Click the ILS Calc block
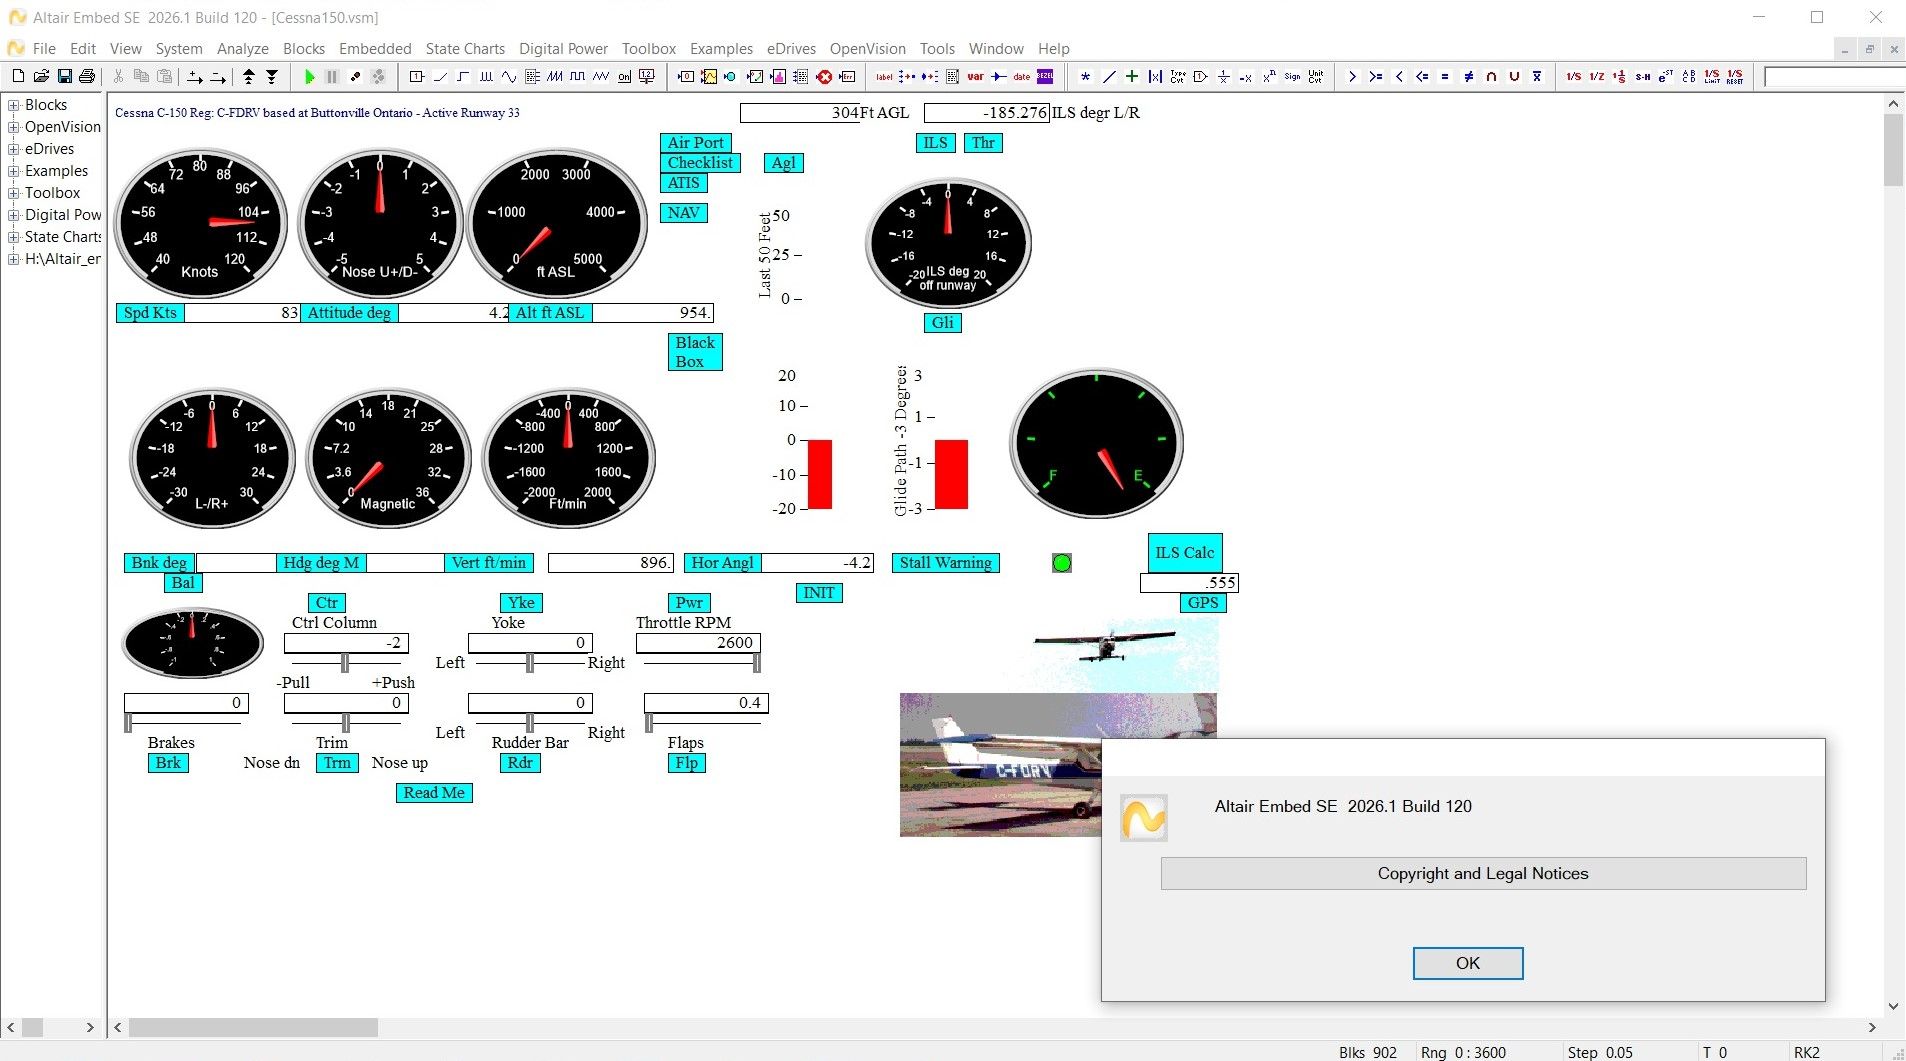Viewport: 1906px width, 1061px height. [1185, 552]
